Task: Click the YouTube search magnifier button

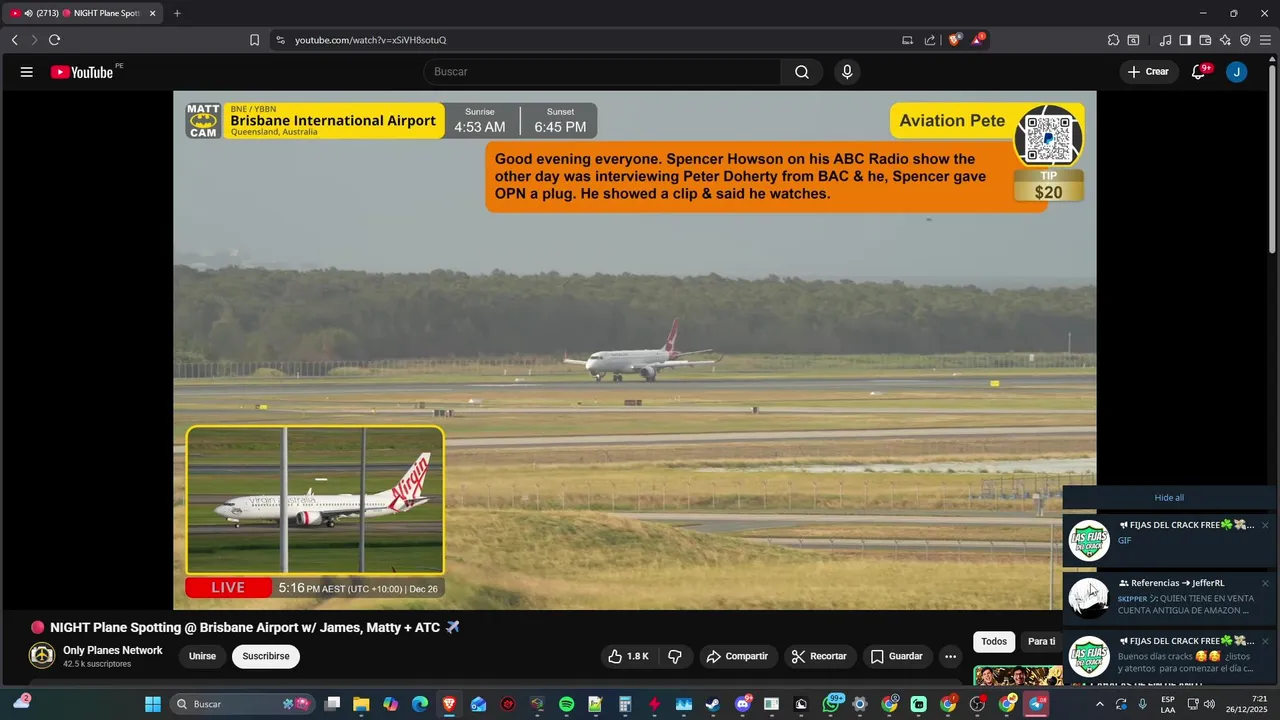Action: (802, 72)
